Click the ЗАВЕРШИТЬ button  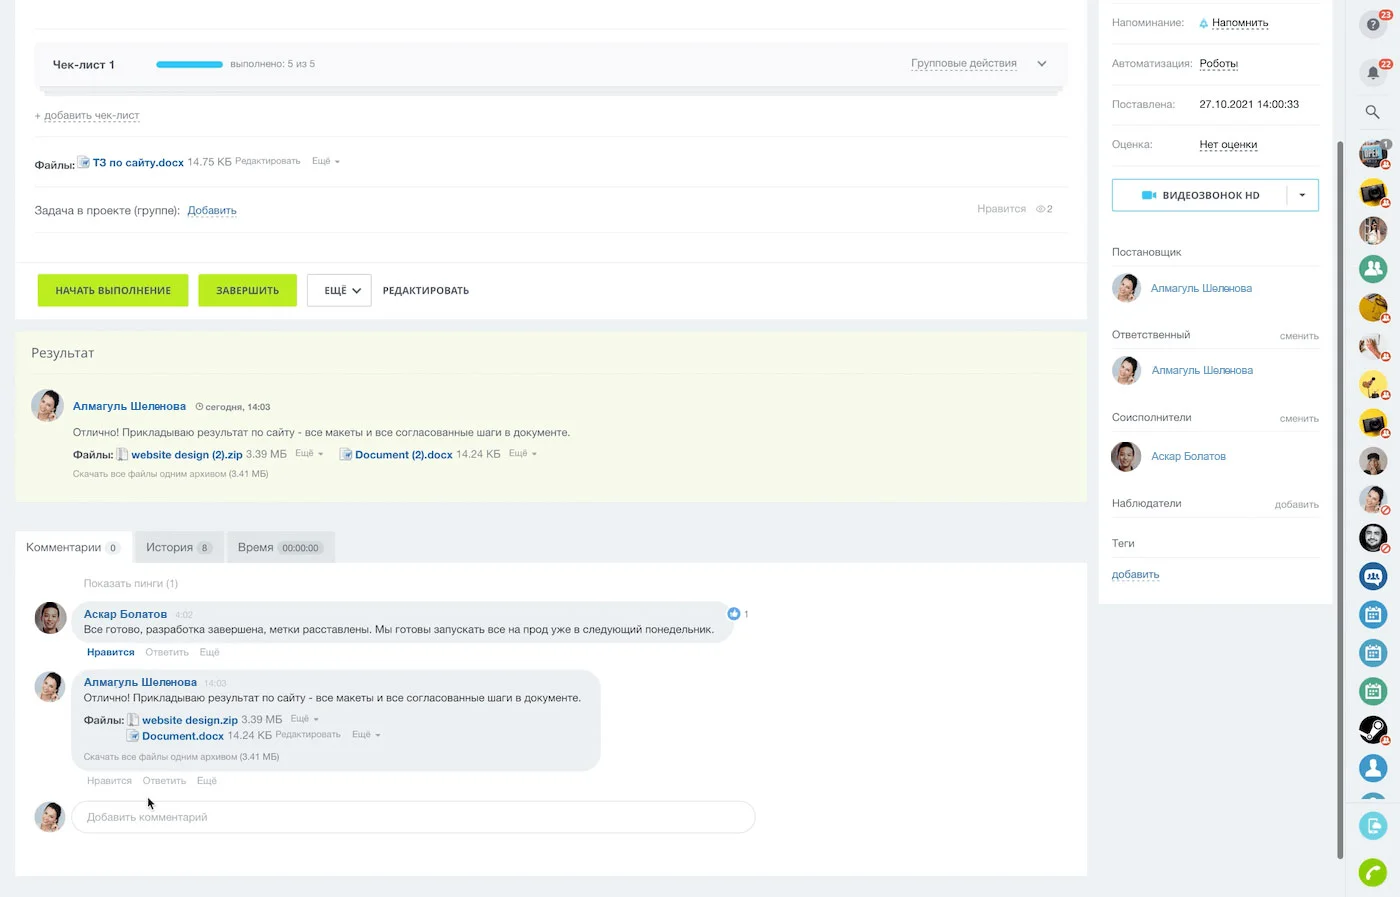pyautogui.click(x=248, y=290)
